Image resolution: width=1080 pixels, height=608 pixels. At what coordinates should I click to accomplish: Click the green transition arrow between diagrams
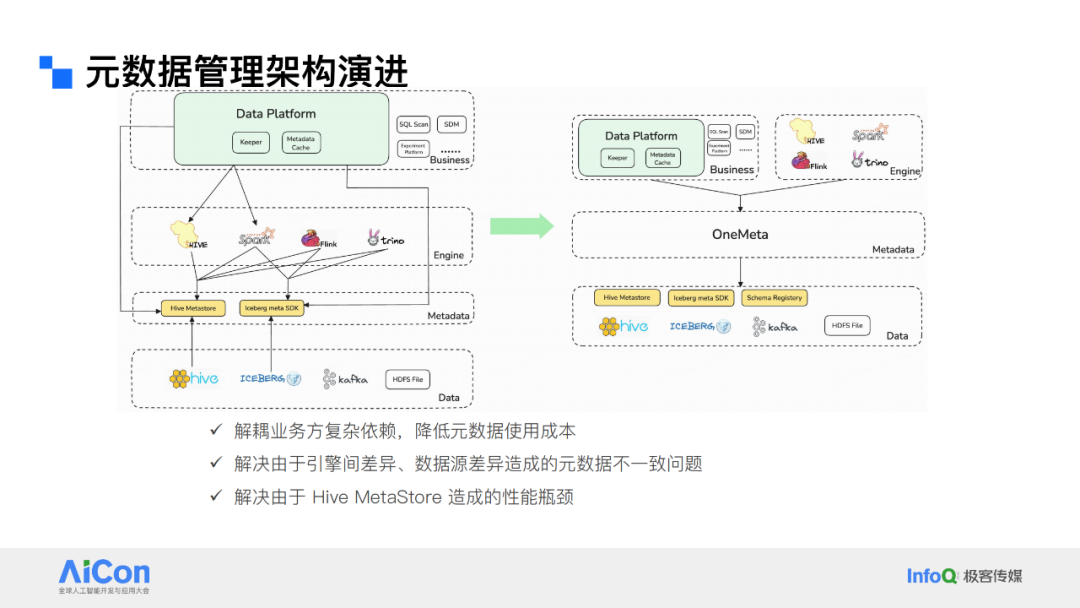pos(521,226)
